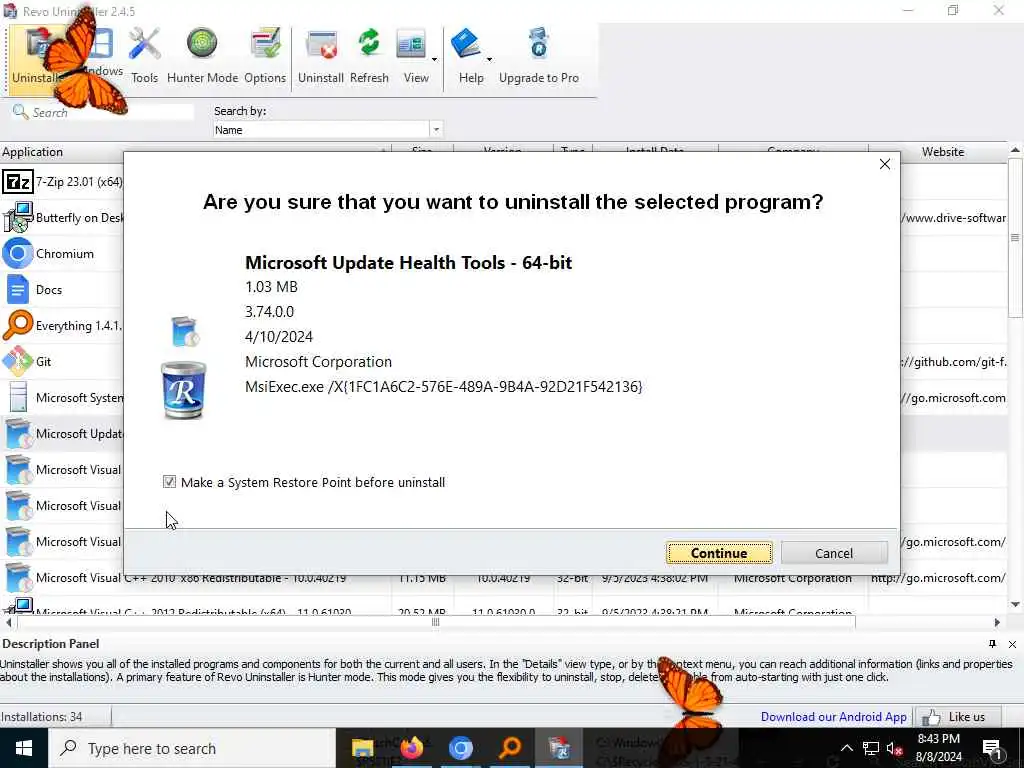The image size is (1024, 768).
Task: Open File Explorer from taskbar
Action: click(363, 748)
